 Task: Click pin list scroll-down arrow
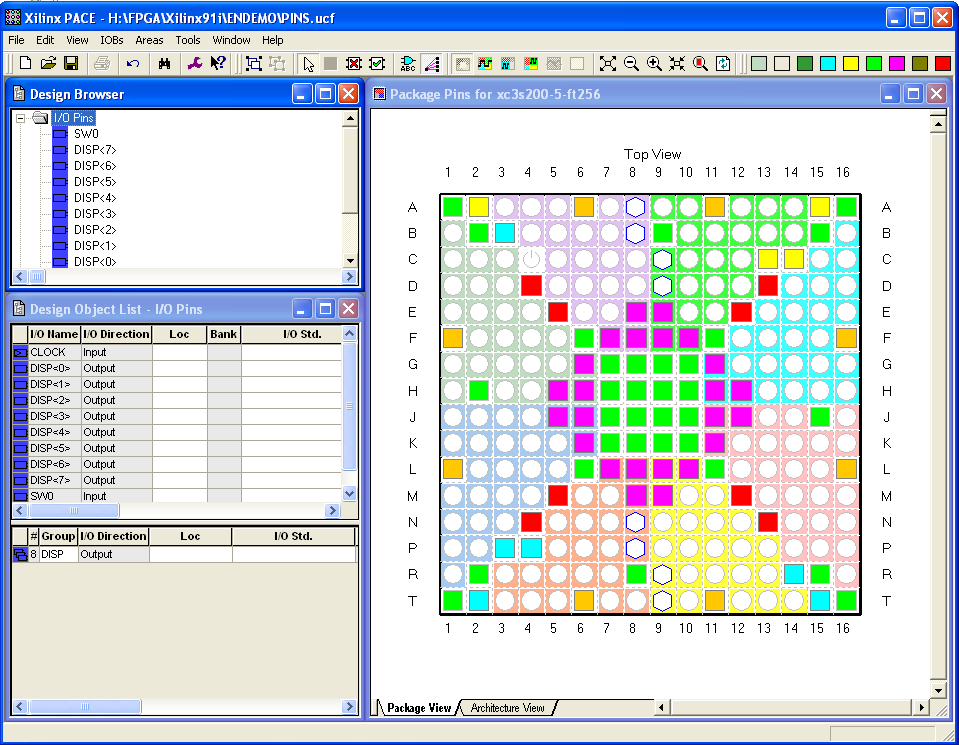coord(349,493)
